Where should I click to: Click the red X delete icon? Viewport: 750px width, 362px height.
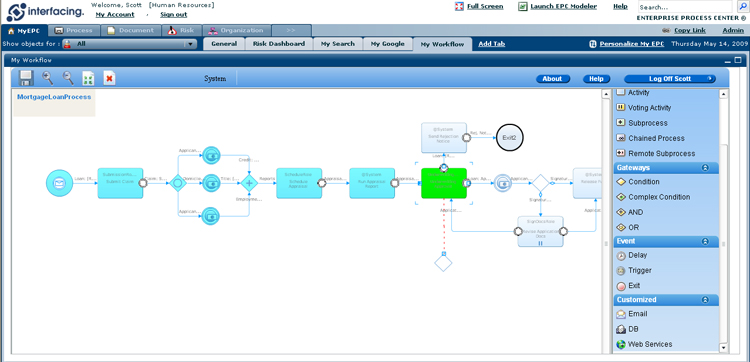tap(110, 78)
